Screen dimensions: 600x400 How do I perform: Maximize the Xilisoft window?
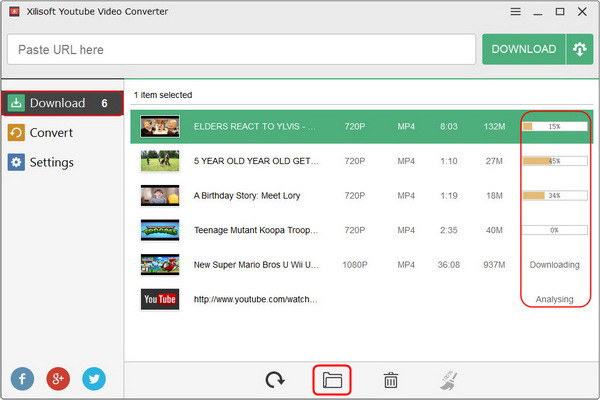click(x=560, y=12)
